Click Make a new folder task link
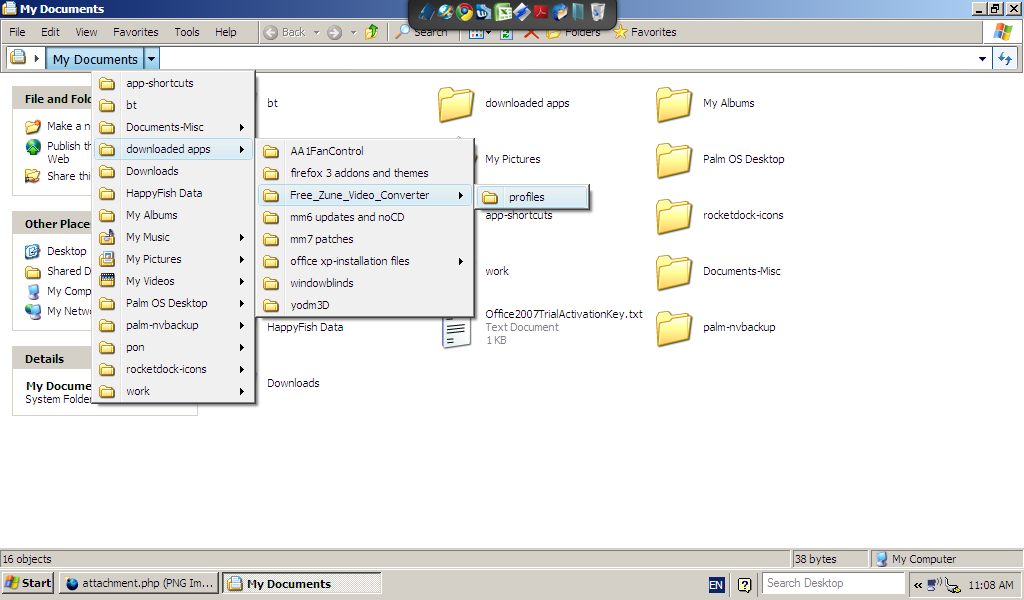 pyautogui.click(x=68, y=126)
